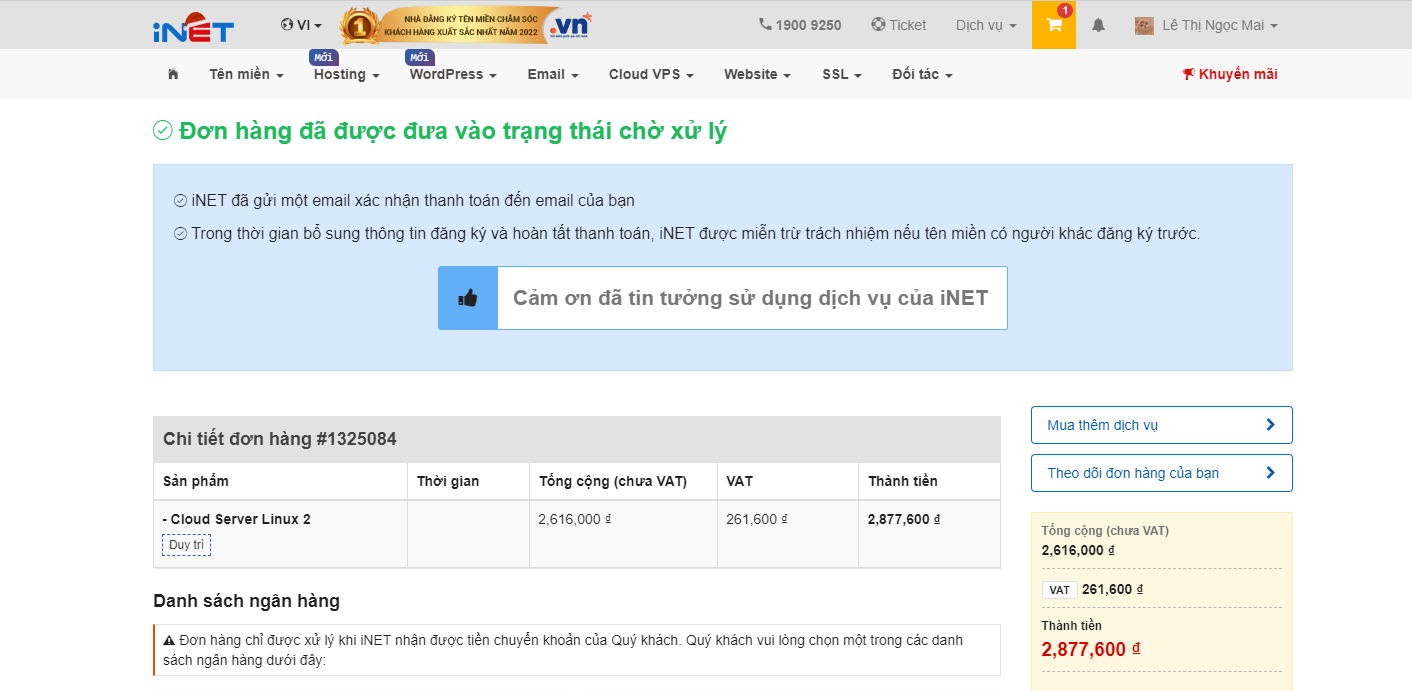Expand the Cloud VPS menu
The image size is (1412, 691).
[651, 74]
